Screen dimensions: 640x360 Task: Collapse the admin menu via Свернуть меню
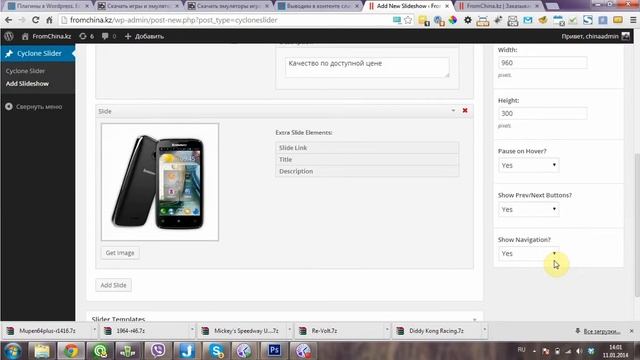34,107
